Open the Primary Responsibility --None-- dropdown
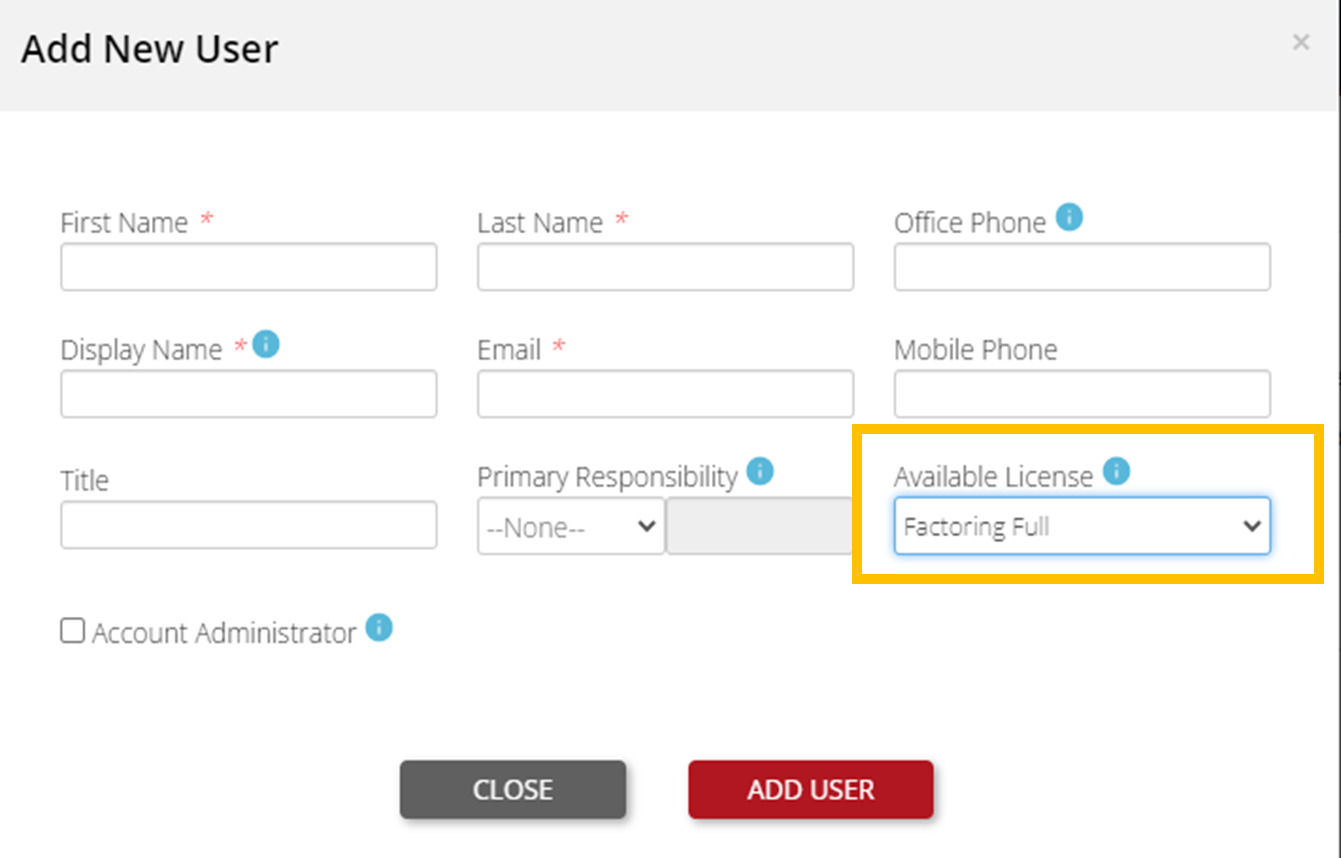The width and height of the screenshot is (1341, 858). point(570,525)
